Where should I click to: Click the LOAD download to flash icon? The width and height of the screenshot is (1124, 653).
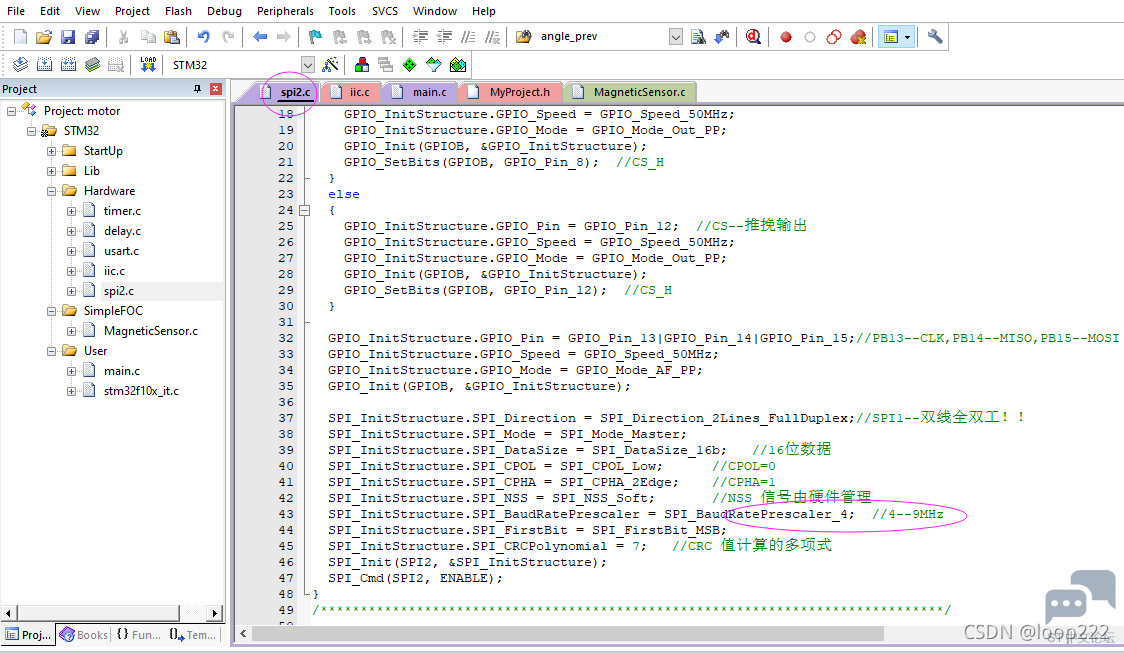point(148,65)
